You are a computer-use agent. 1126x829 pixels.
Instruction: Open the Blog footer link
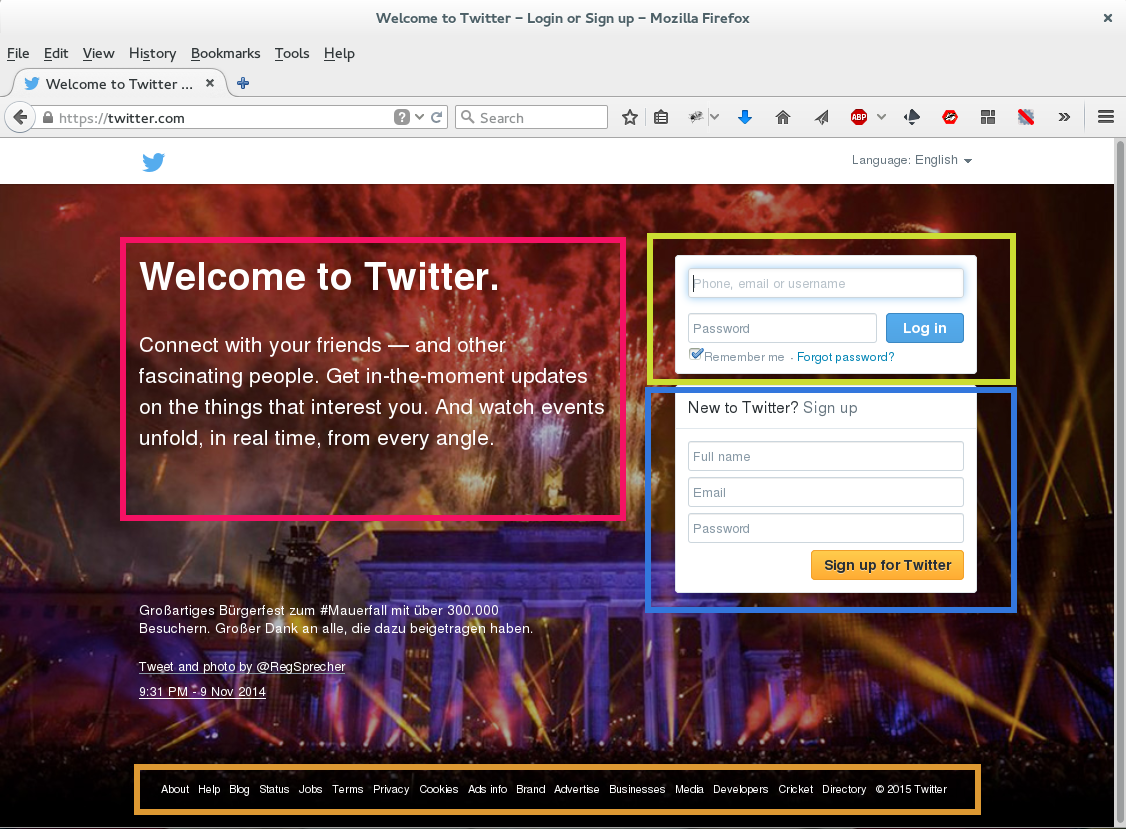[x=239, y=789]
